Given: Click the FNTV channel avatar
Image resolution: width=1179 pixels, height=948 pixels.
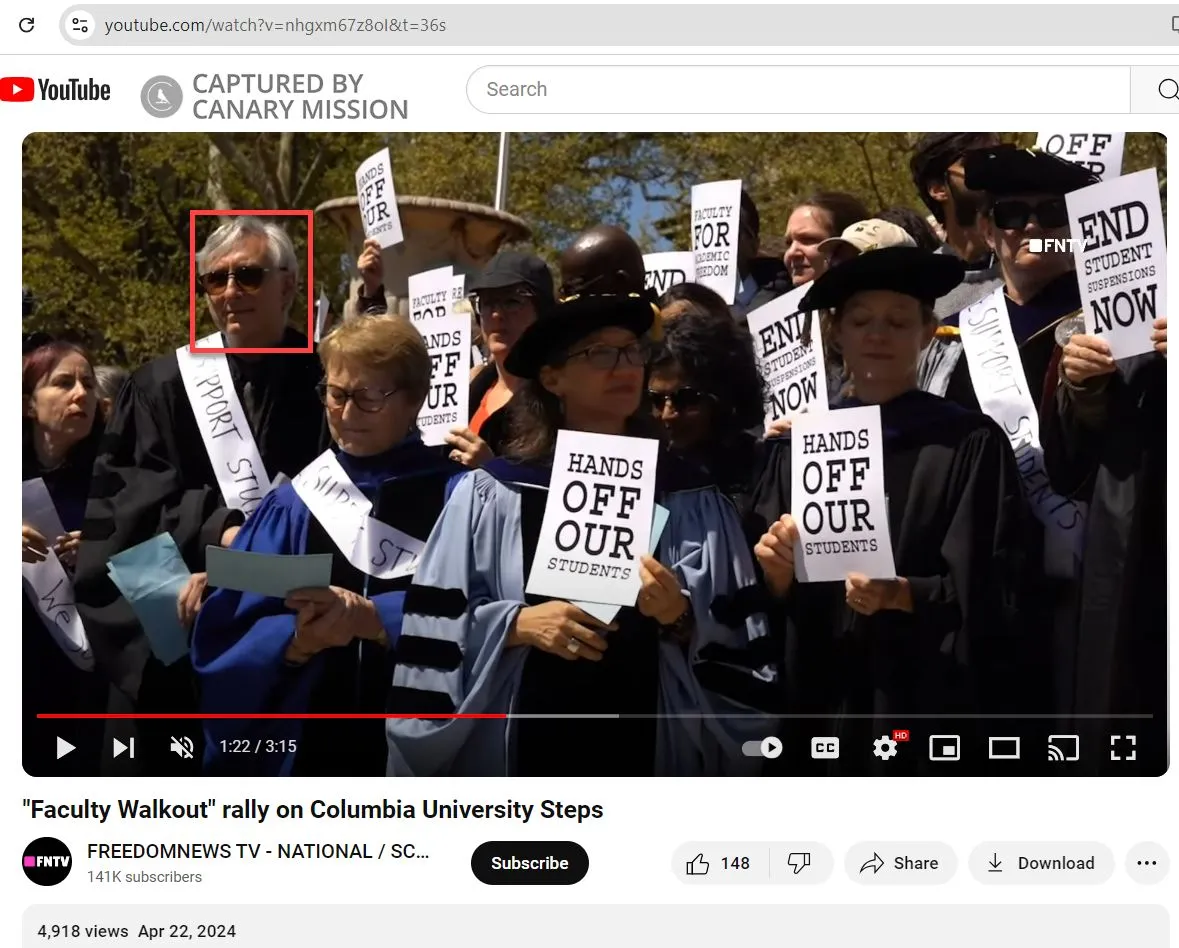Looking at the screenshot, I should (x=47, y=863).
